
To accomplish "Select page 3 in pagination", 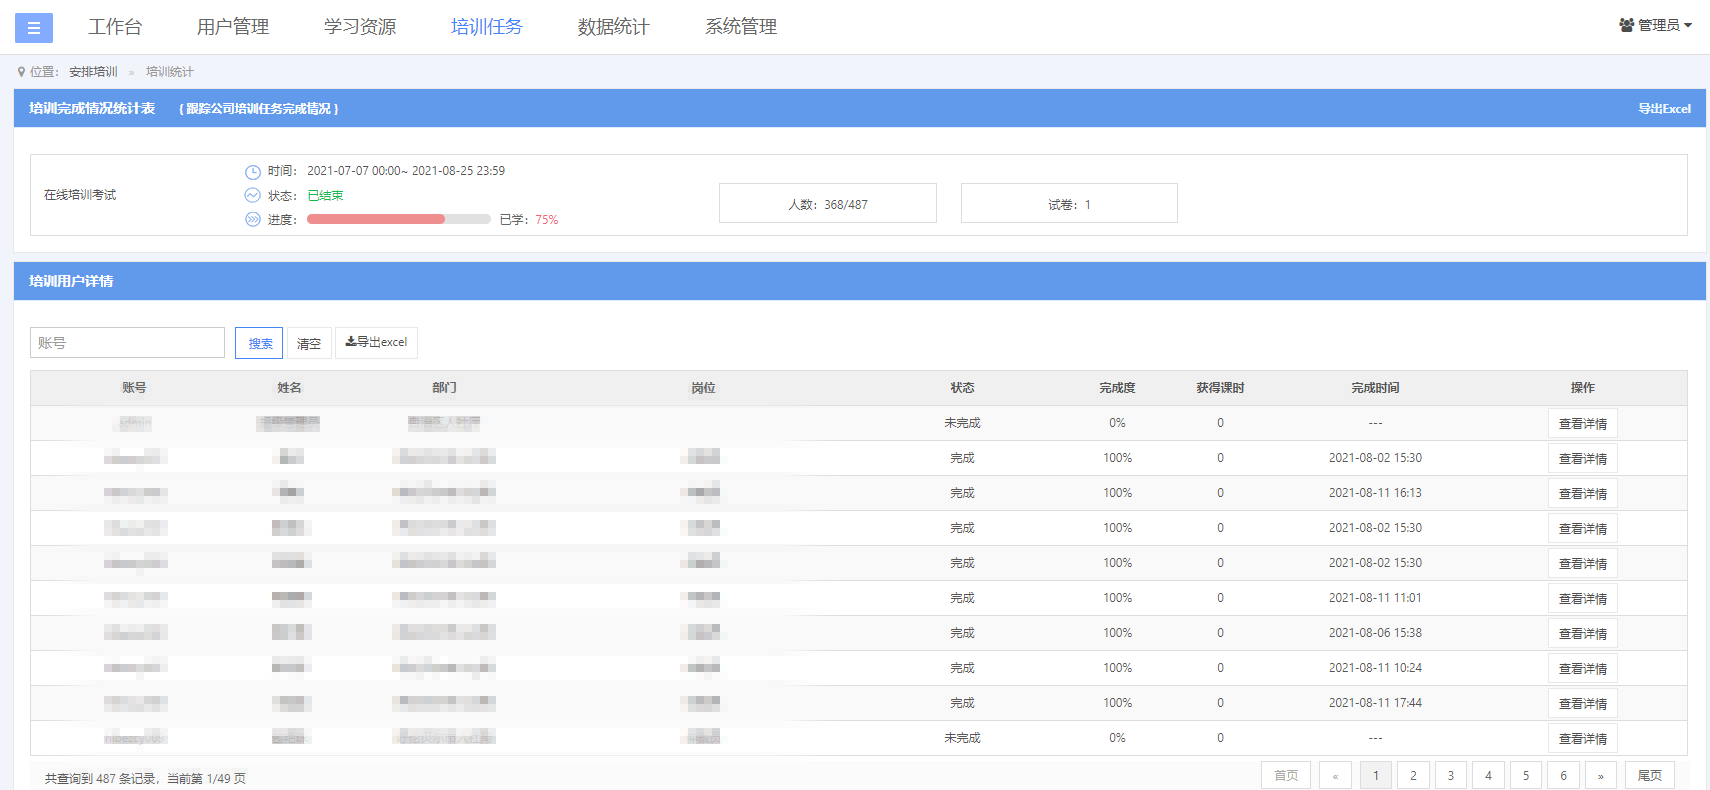I will [1451, 776].
